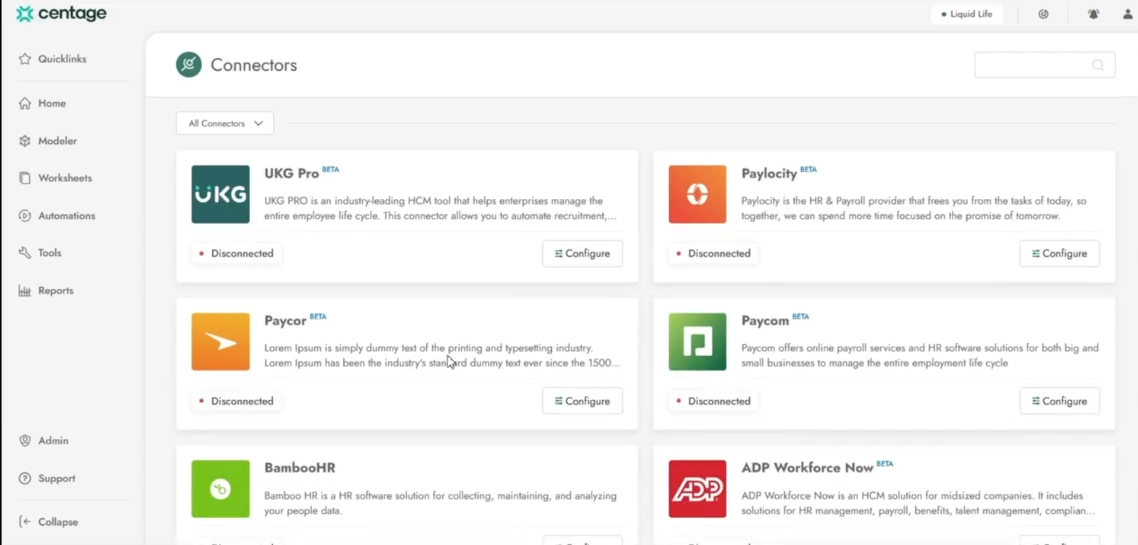The image size is (1138, 545).
Task: Click the Connectors page header icon
Action: coord(188,65)
